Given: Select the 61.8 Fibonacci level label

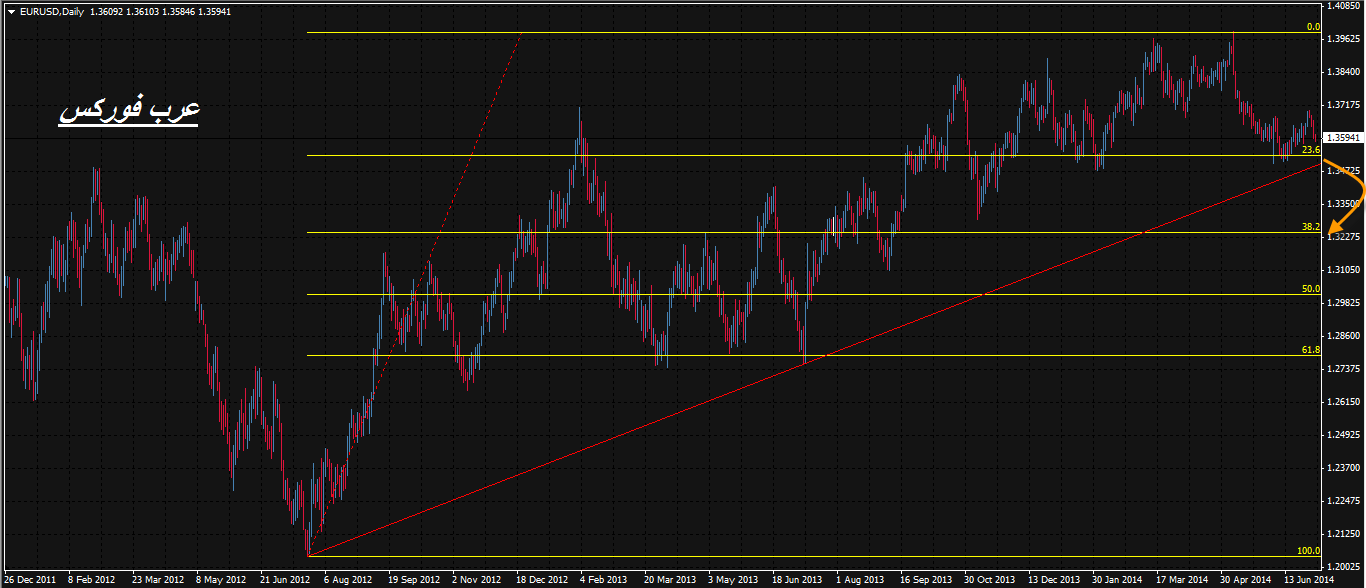Looking at the screenshot, I should [1311, 350].
